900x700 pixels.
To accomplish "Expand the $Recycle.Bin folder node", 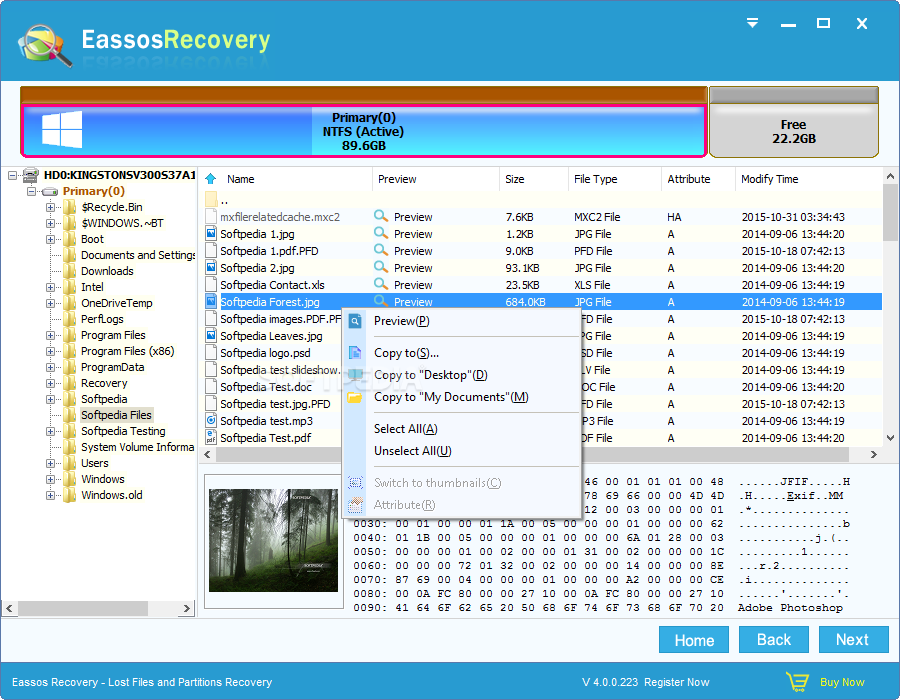I will [x=51, y=207].
